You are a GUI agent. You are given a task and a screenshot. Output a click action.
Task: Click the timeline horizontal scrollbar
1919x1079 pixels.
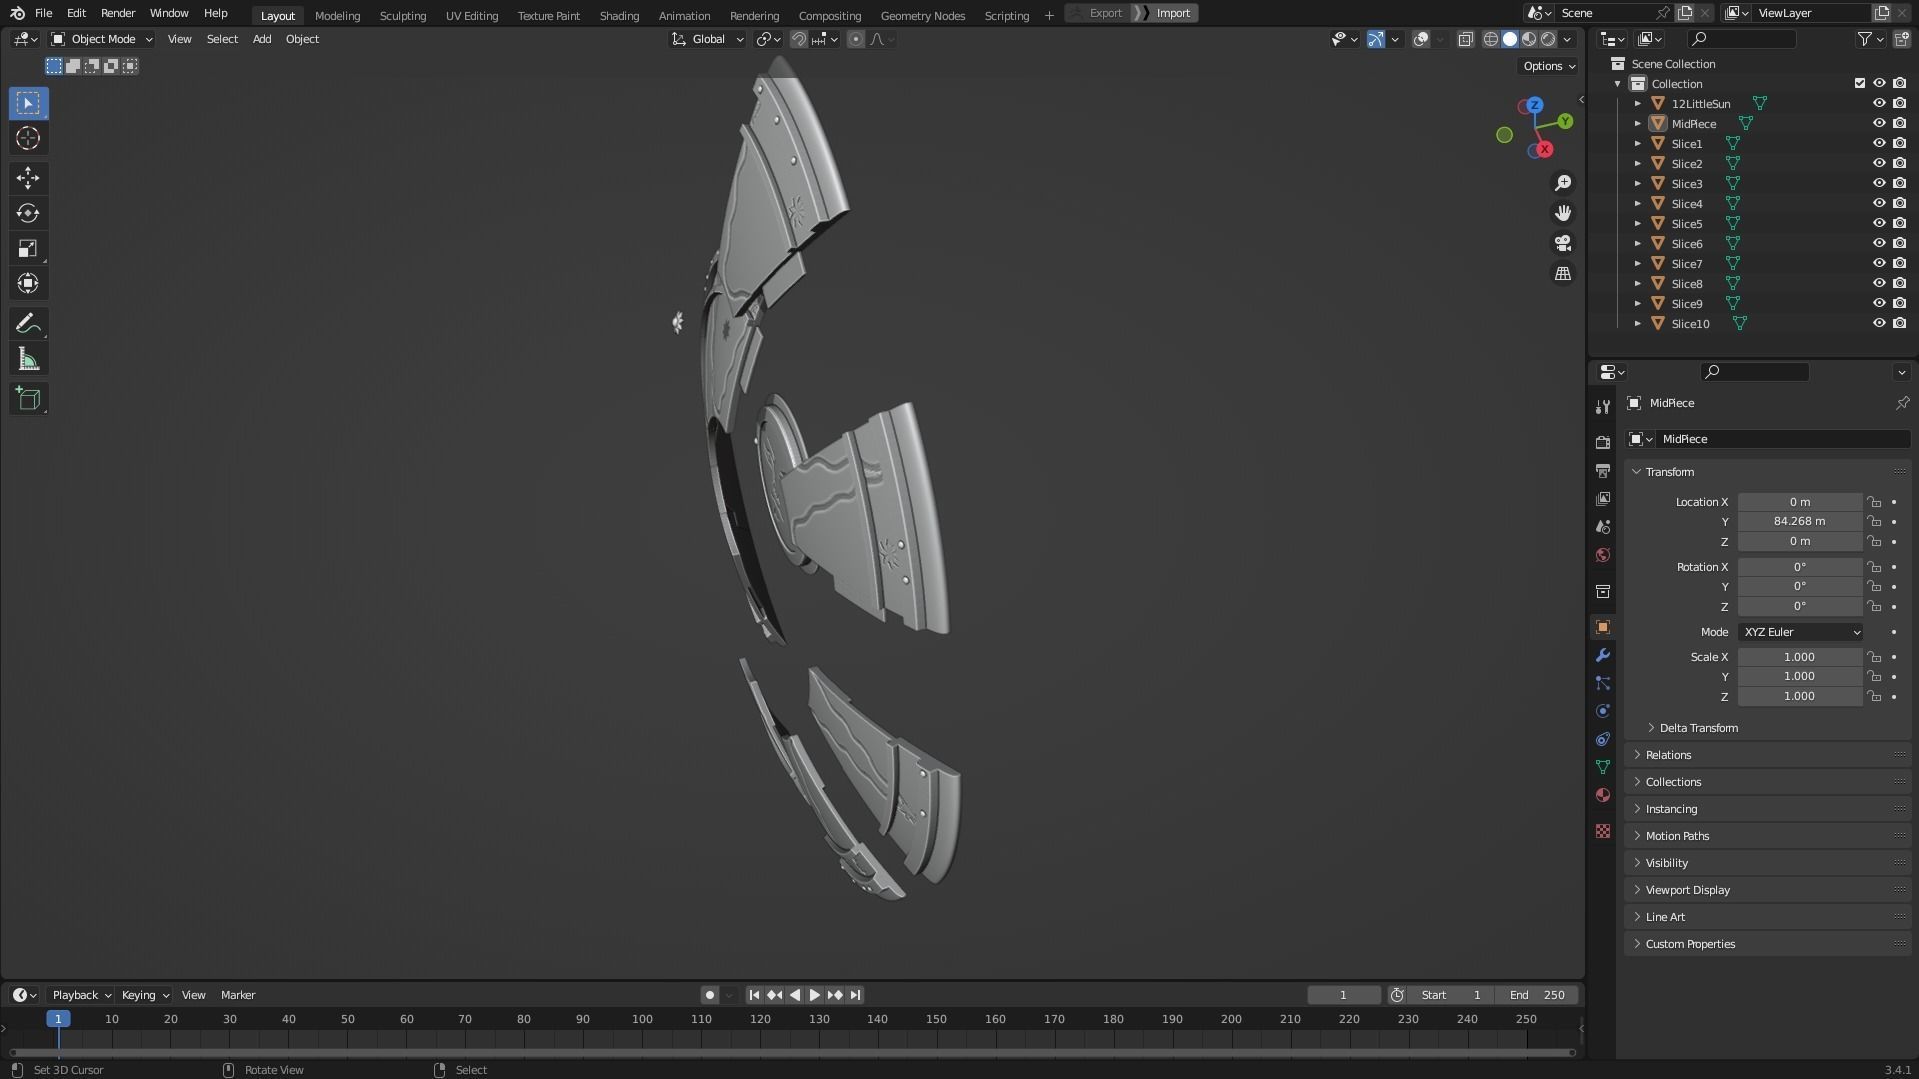tap(792, 1052)
